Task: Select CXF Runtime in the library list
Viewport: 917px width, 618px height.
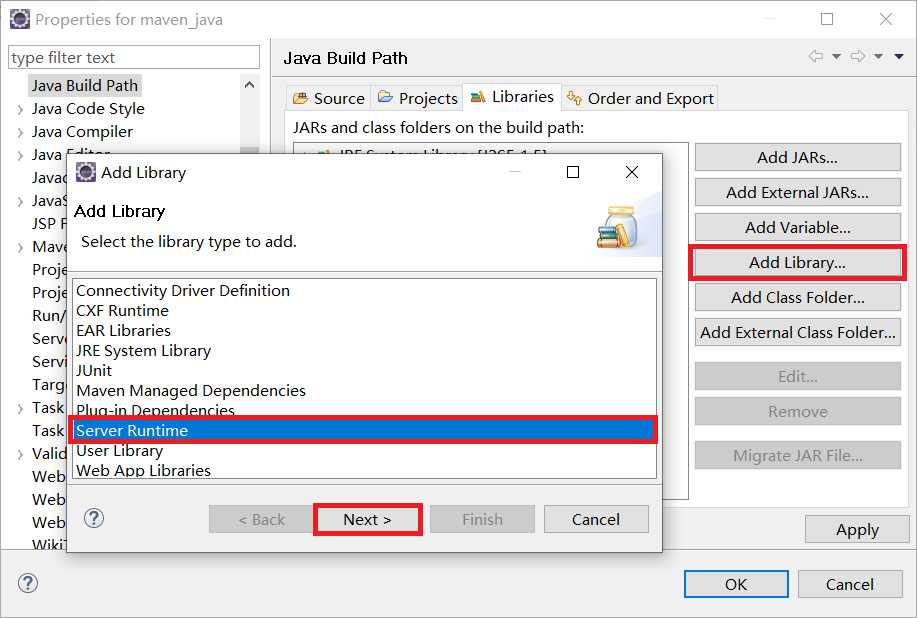Action: click(x=364, y=310)
